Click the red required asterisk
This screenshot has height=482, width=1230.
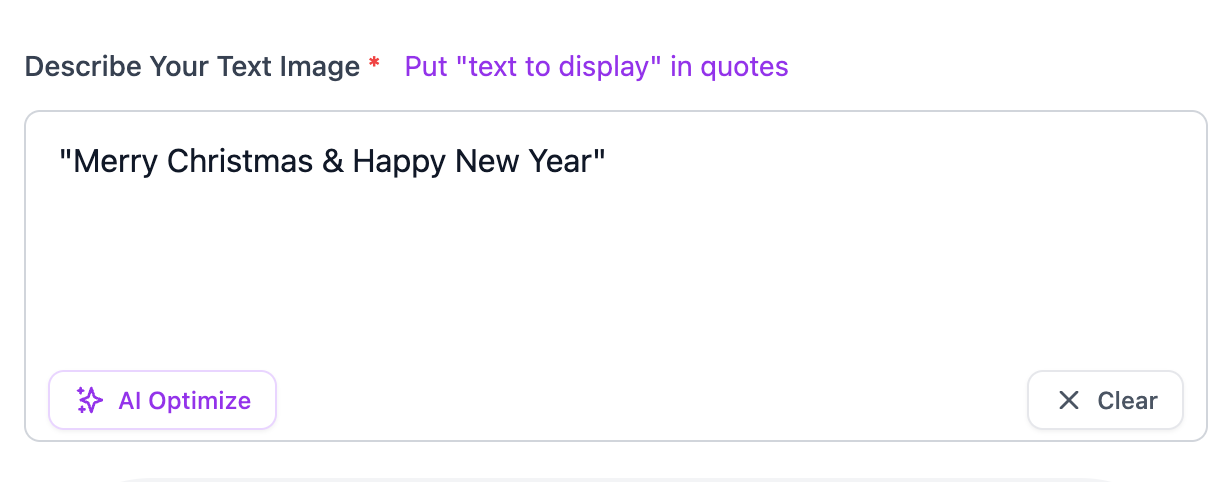click(374, 66)
